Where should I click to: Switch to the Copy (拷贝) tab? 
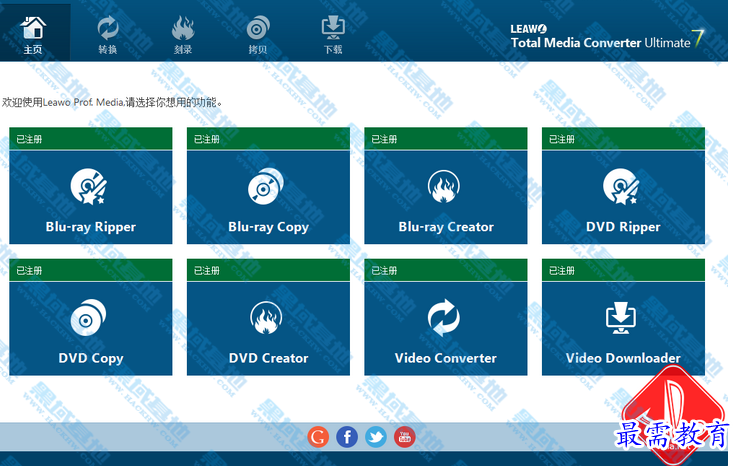pos(258,34)
